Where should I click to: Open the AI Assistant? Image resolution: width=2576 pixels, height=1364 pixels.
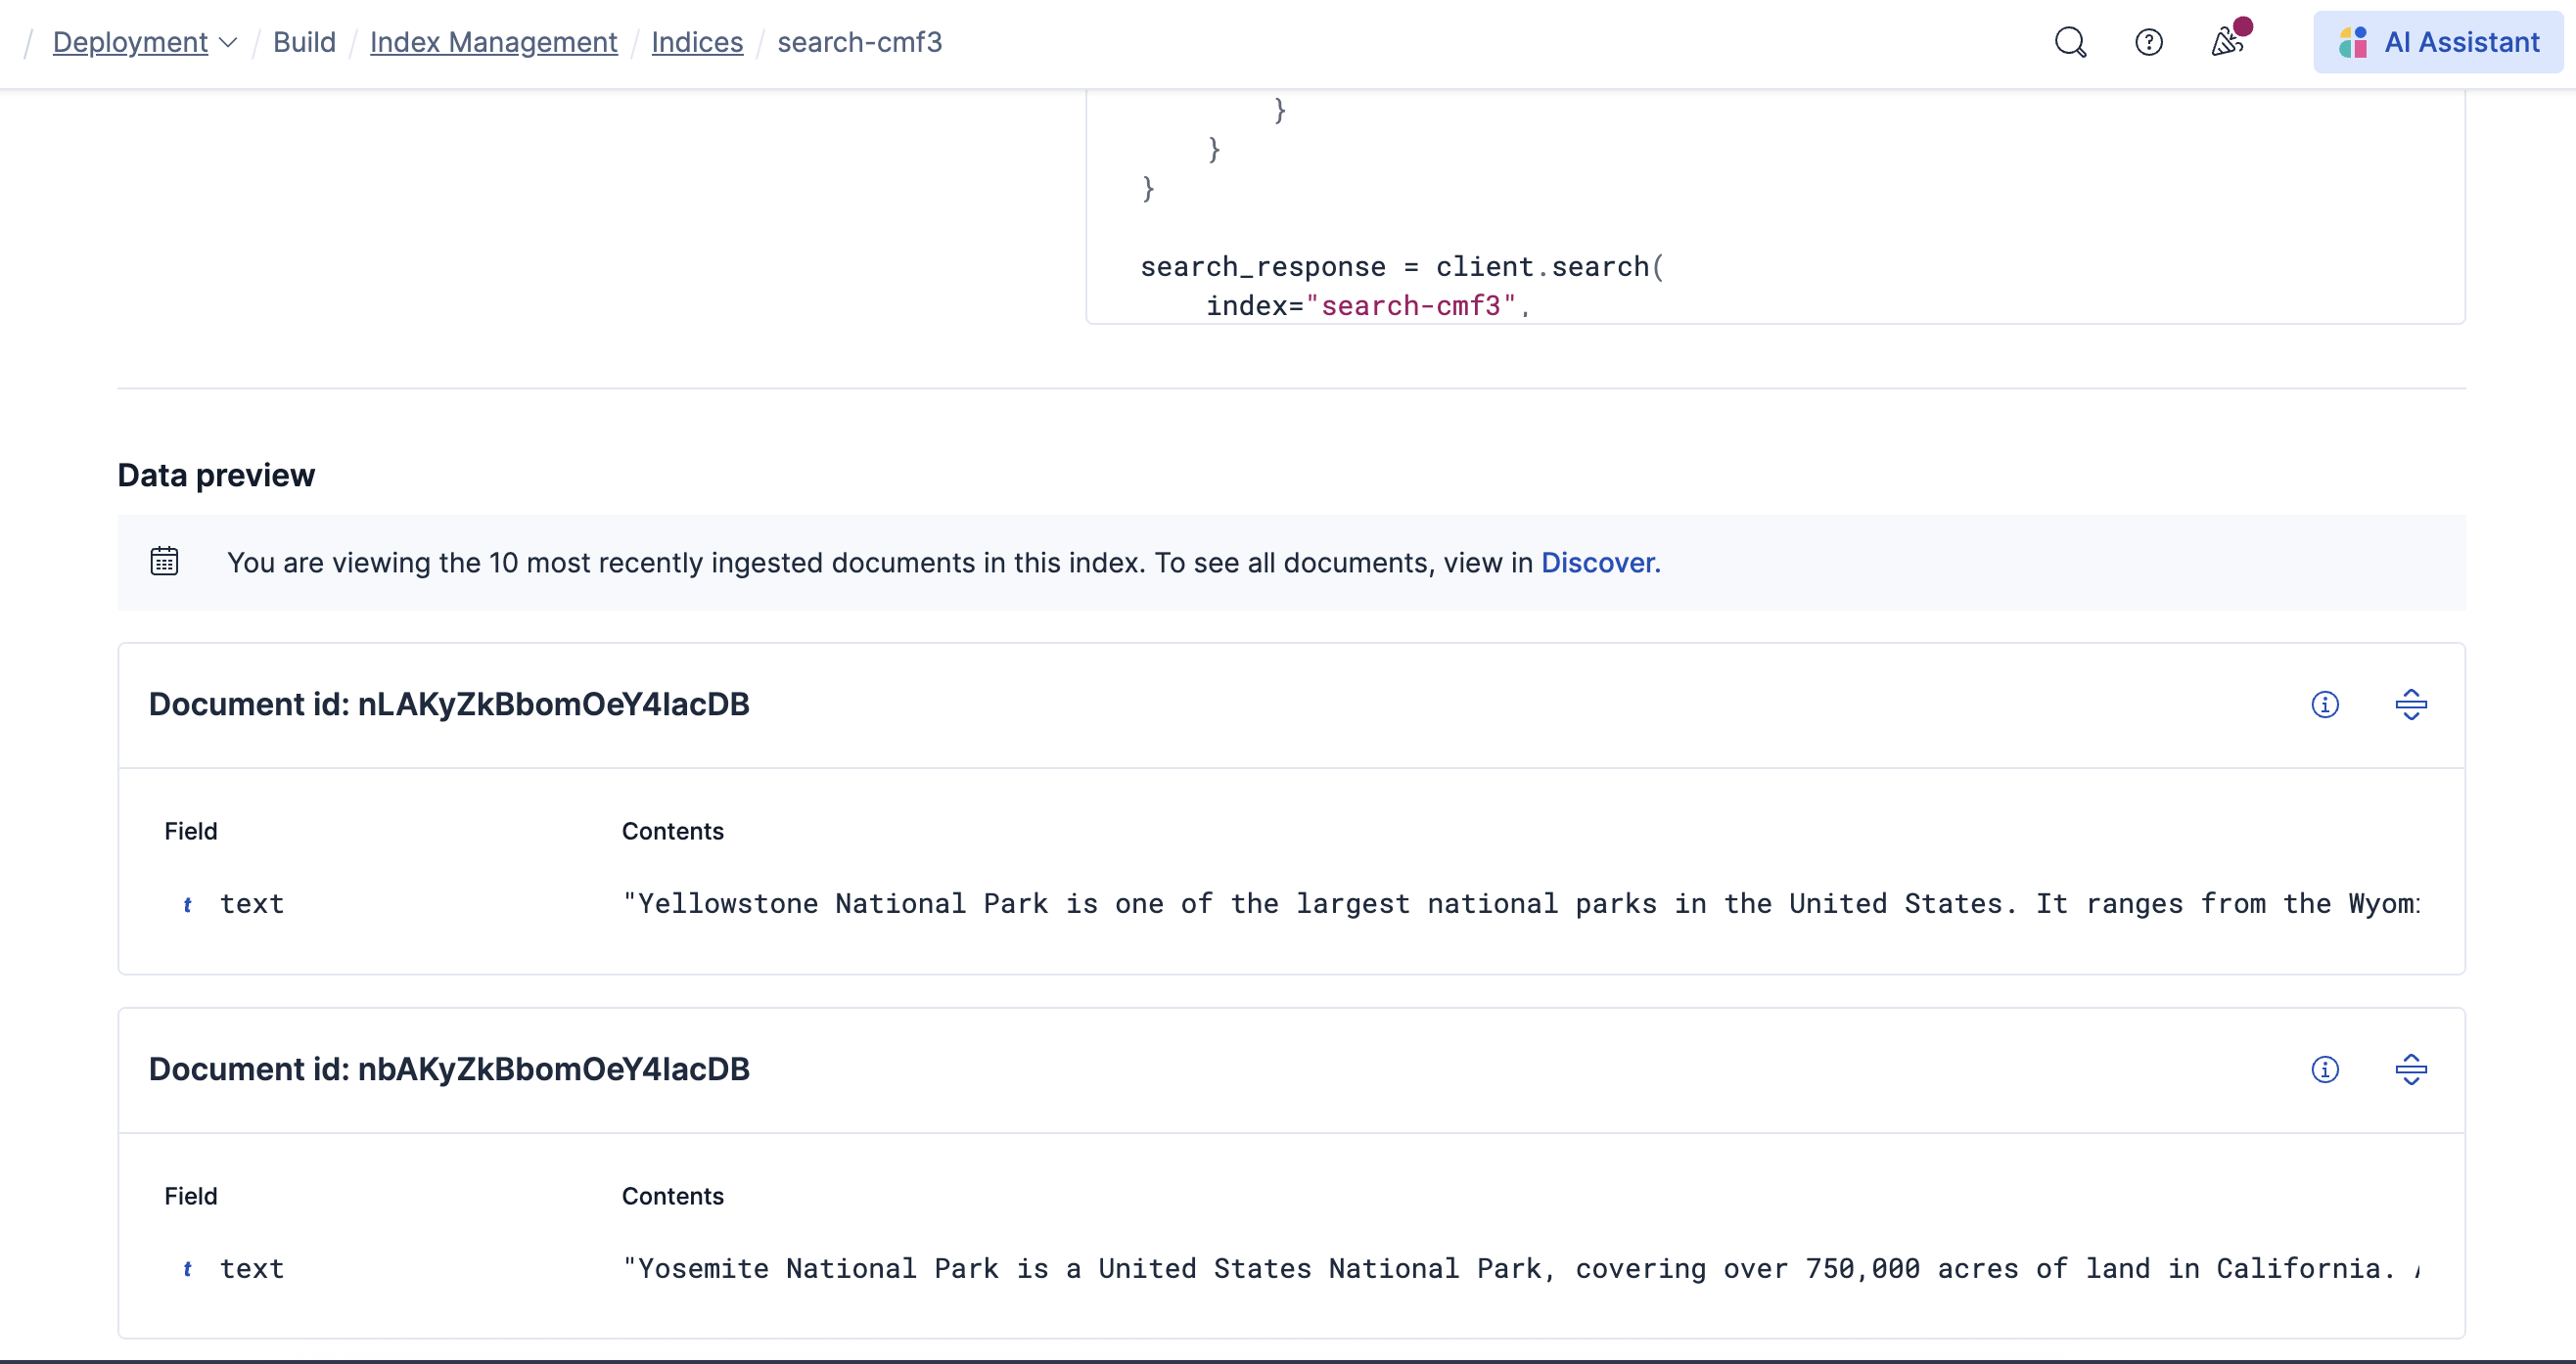coord(2438,42)
